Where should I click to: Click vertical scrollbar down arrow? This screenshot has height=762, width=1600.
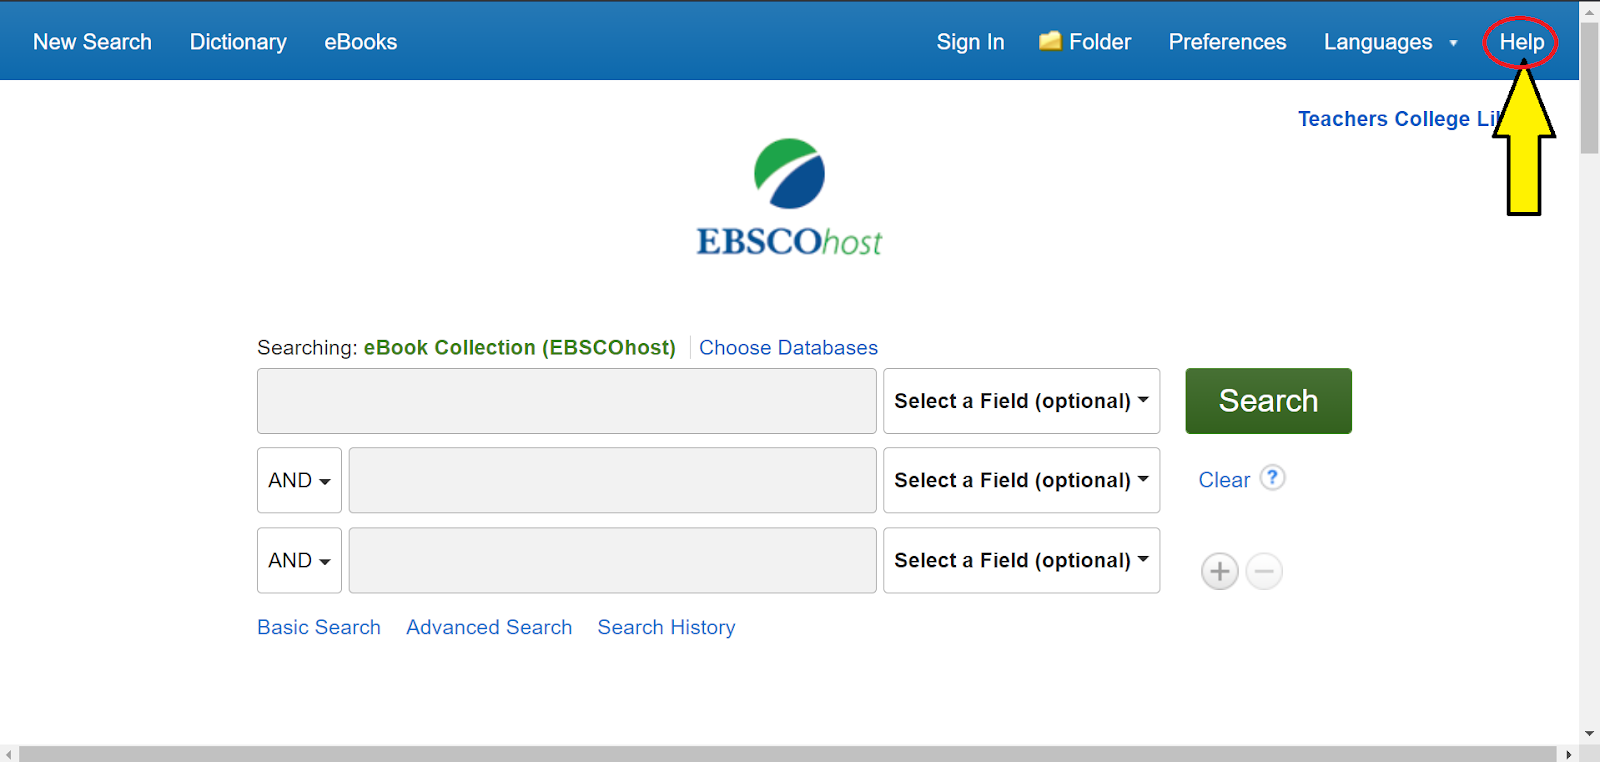click(1589, 734)
